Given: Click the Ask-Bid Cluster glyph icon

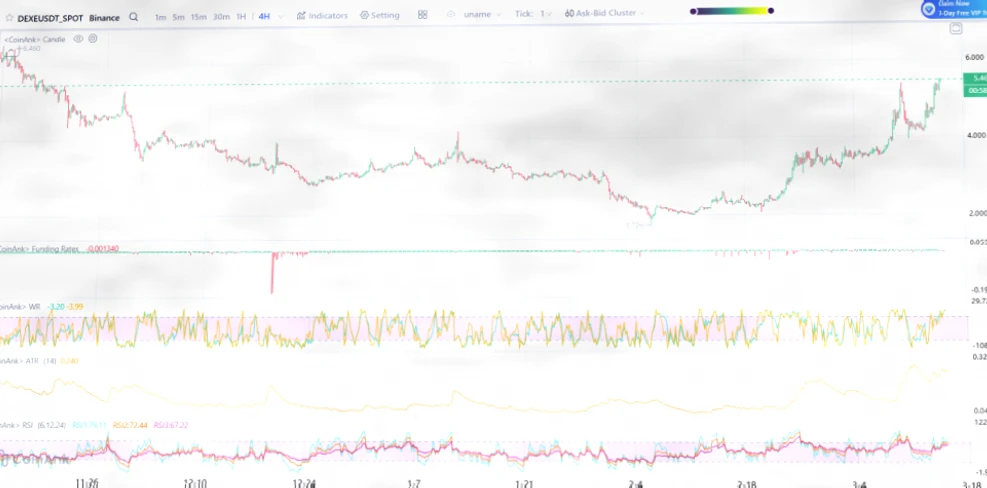Looking at the screenshot, I should click(x=569, y=13).
